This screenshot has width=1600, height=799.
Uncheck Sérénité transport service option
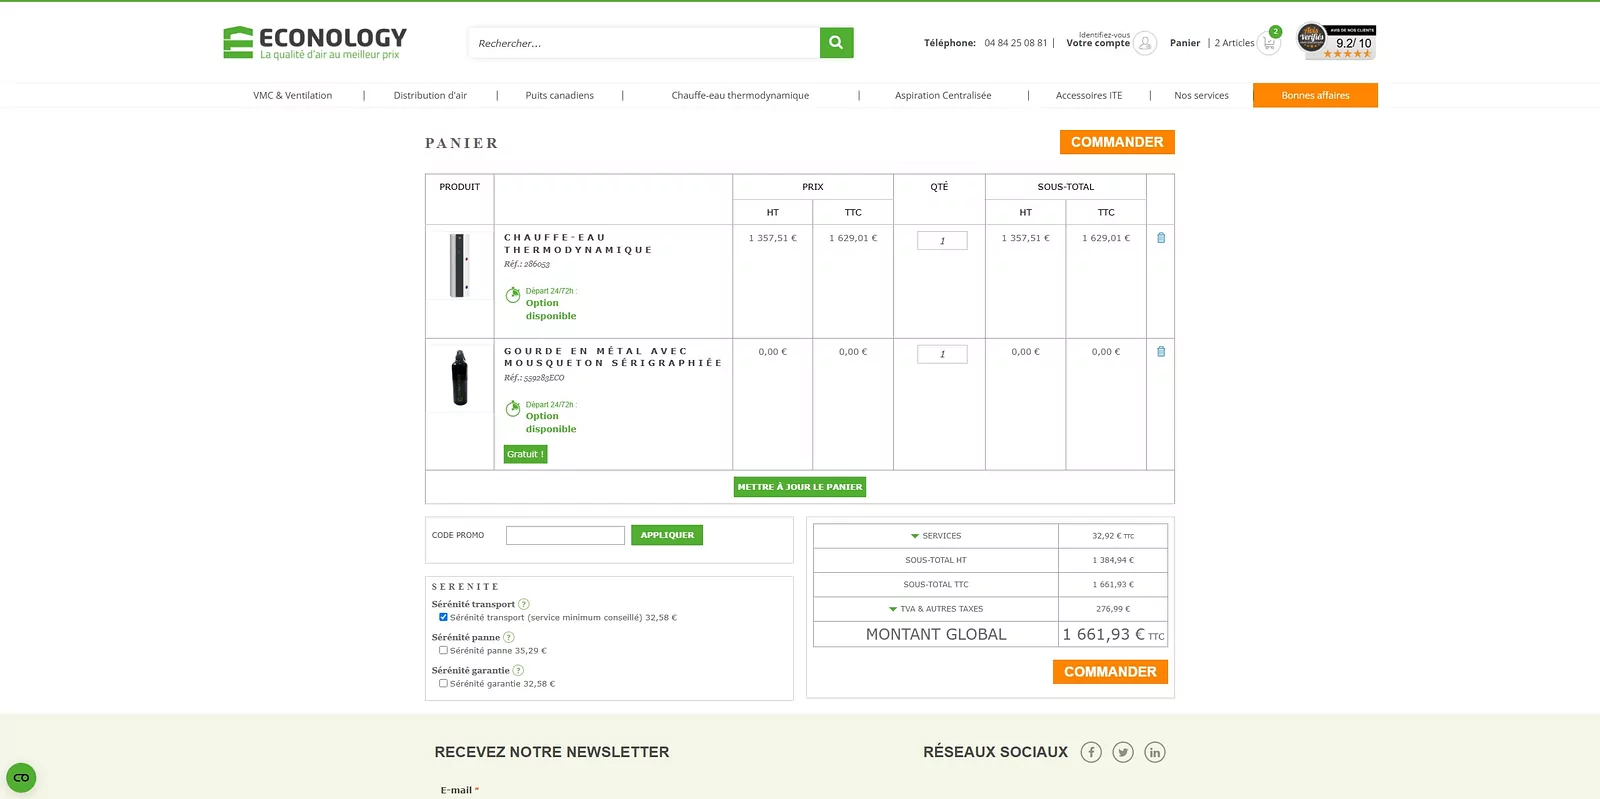(x=443, y=617)
